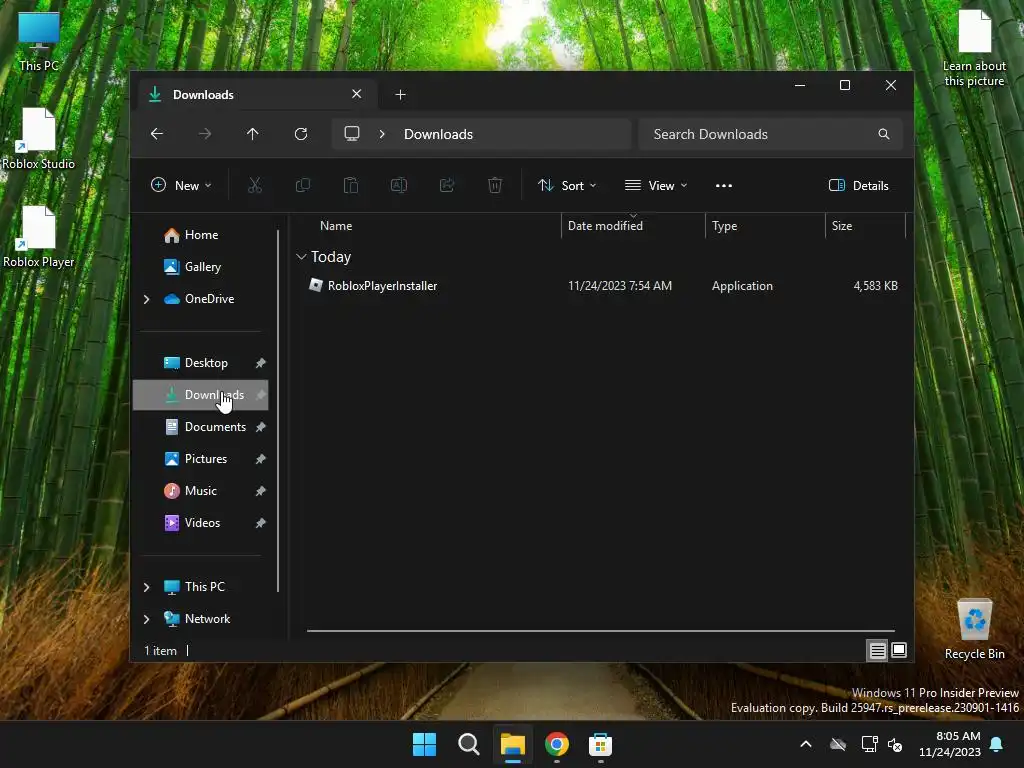Open Music in navigation pane
Viewport: 1024px width, 768px height.
point(200,491)
